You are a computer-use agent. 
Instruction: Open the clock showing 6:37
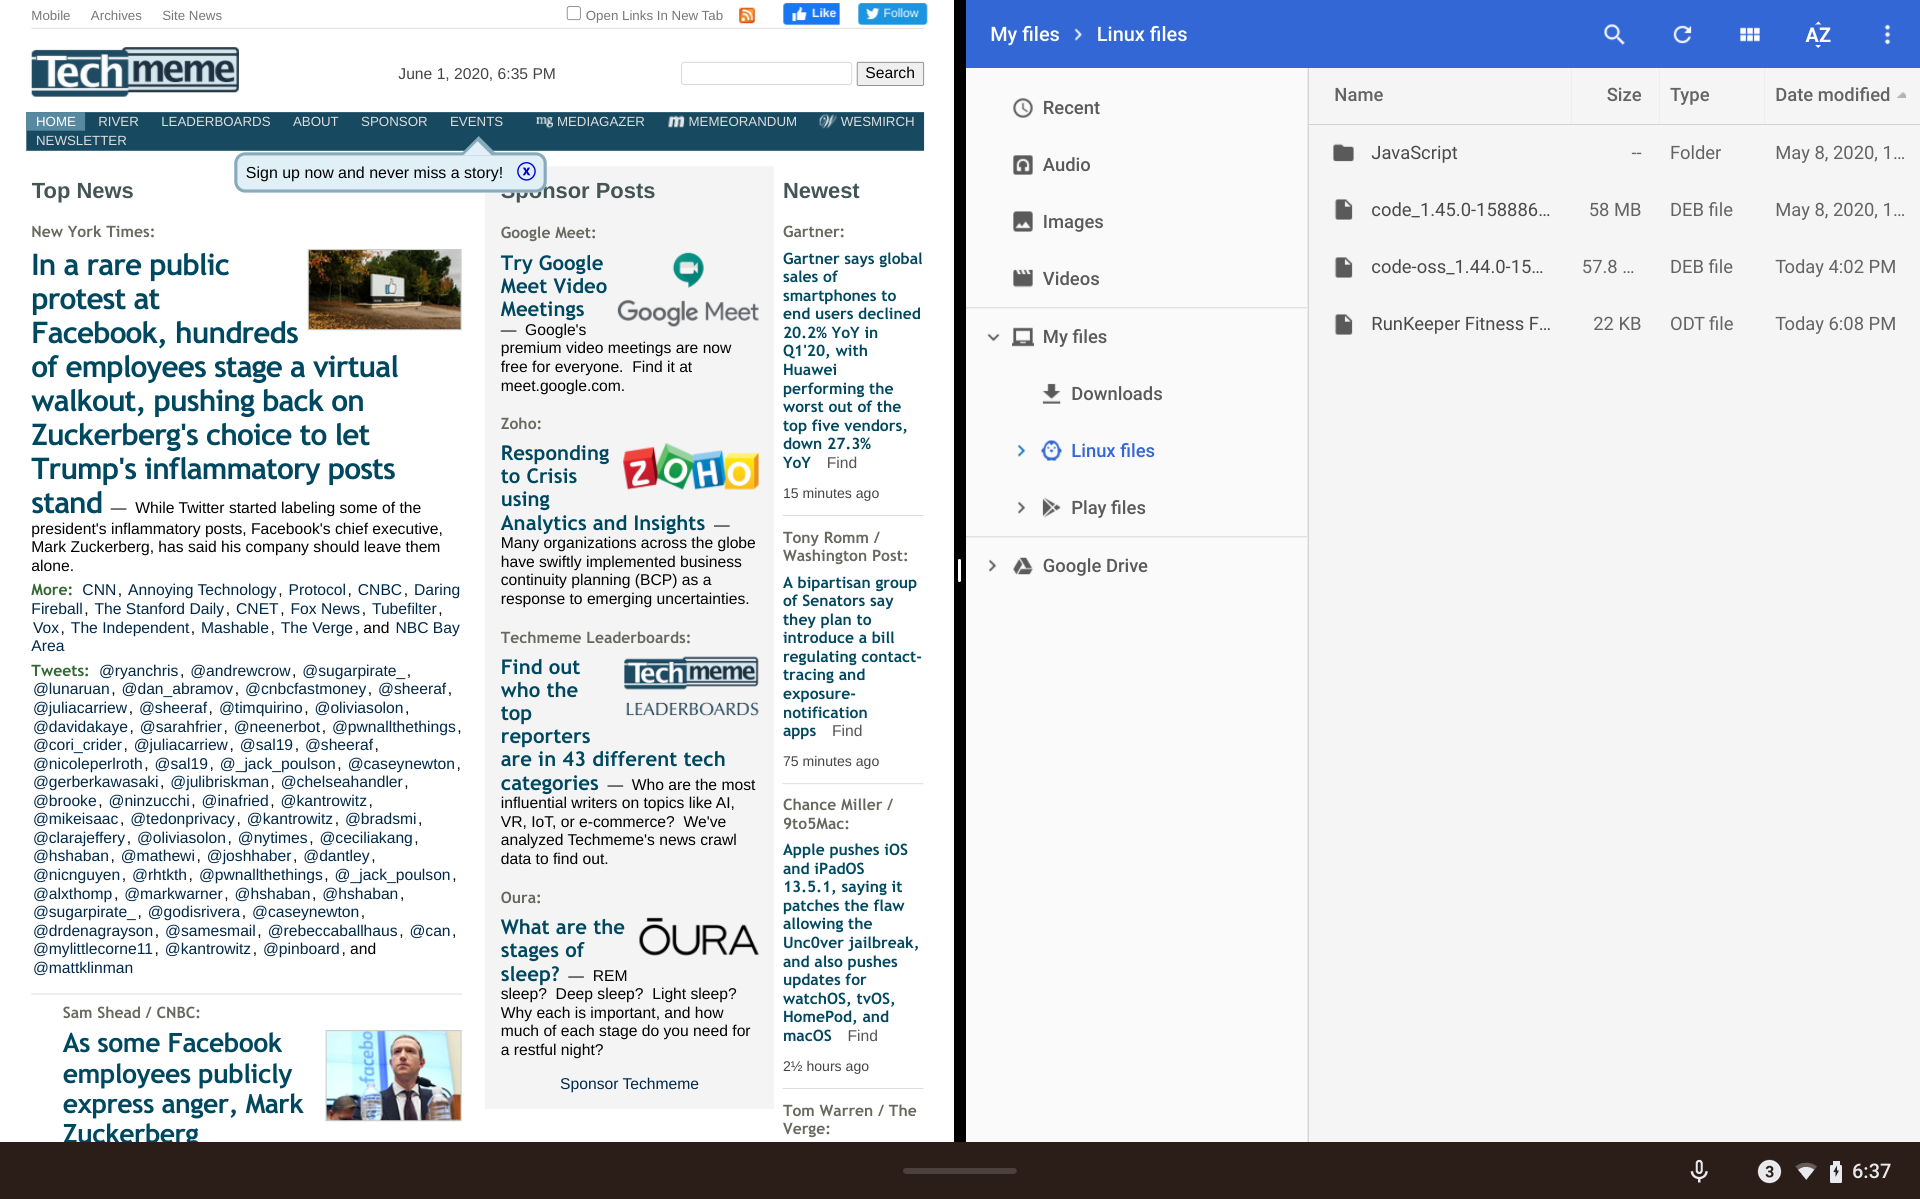(1871, 1171)
